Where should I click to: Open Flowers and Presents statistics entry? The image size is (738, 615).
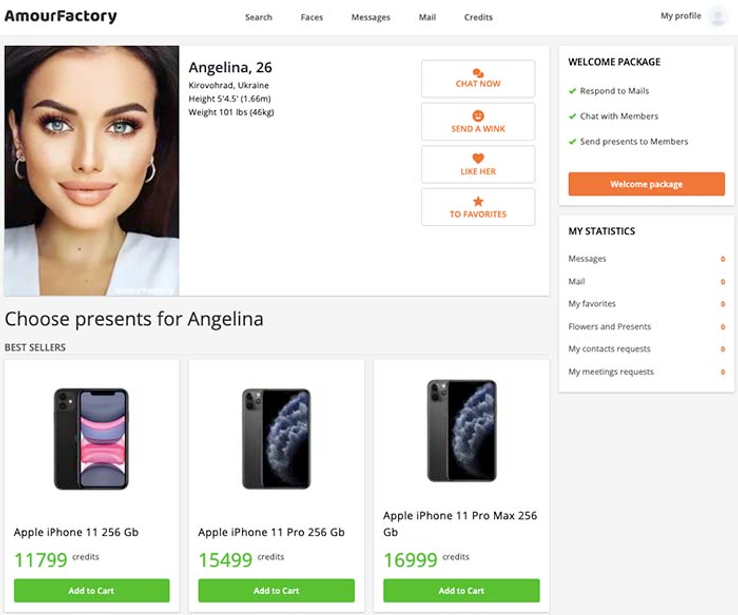click(609, 327)
